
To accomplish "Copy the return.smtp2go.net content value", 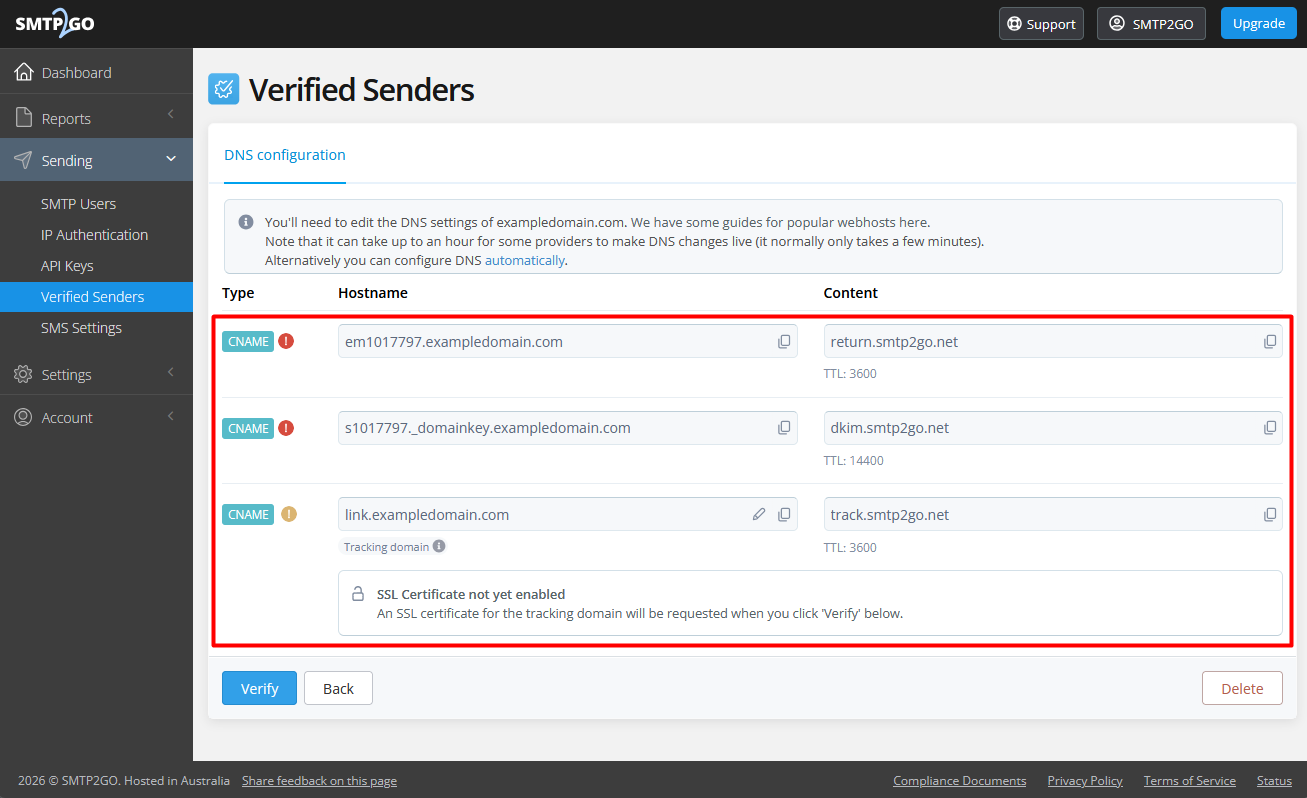I will click(1270, 342).
